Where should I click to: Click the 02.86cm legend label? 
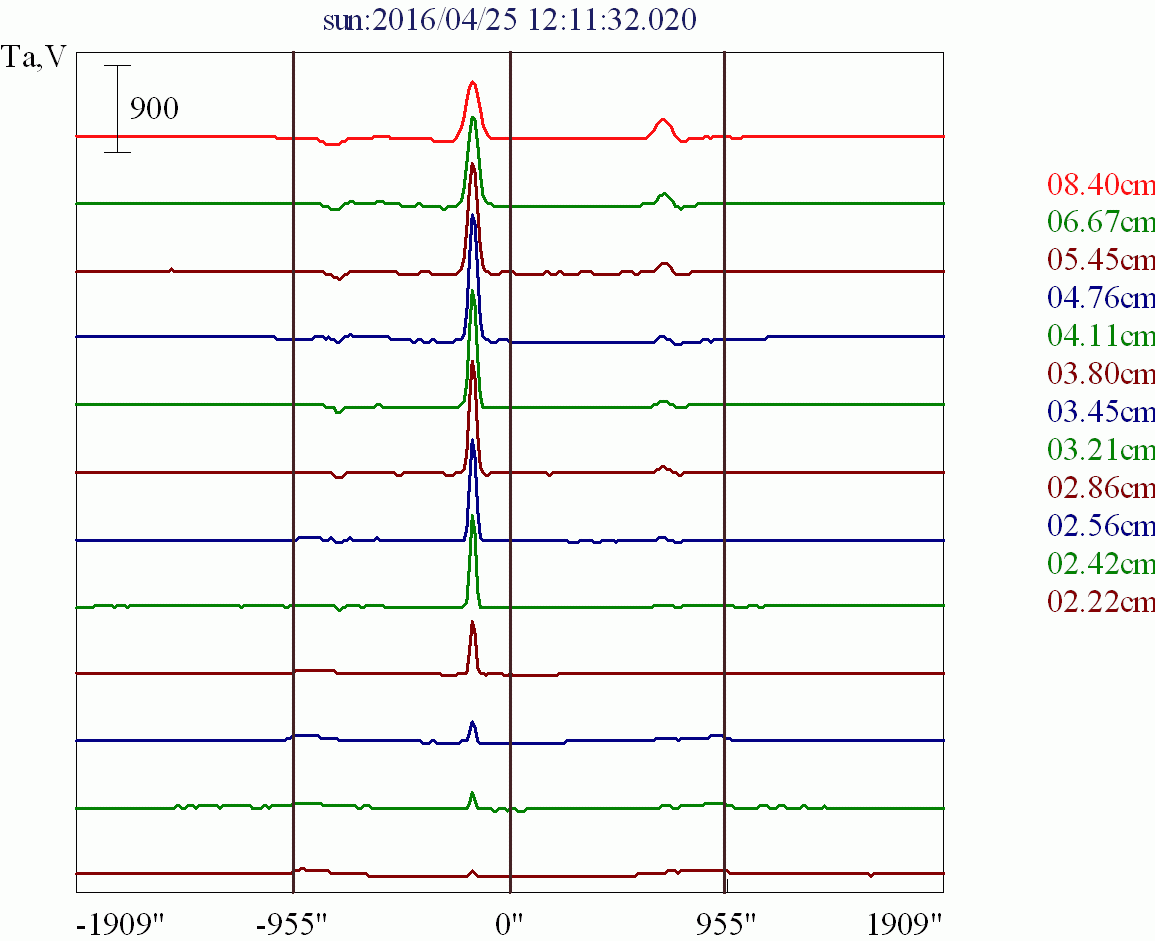[1100, 488]
